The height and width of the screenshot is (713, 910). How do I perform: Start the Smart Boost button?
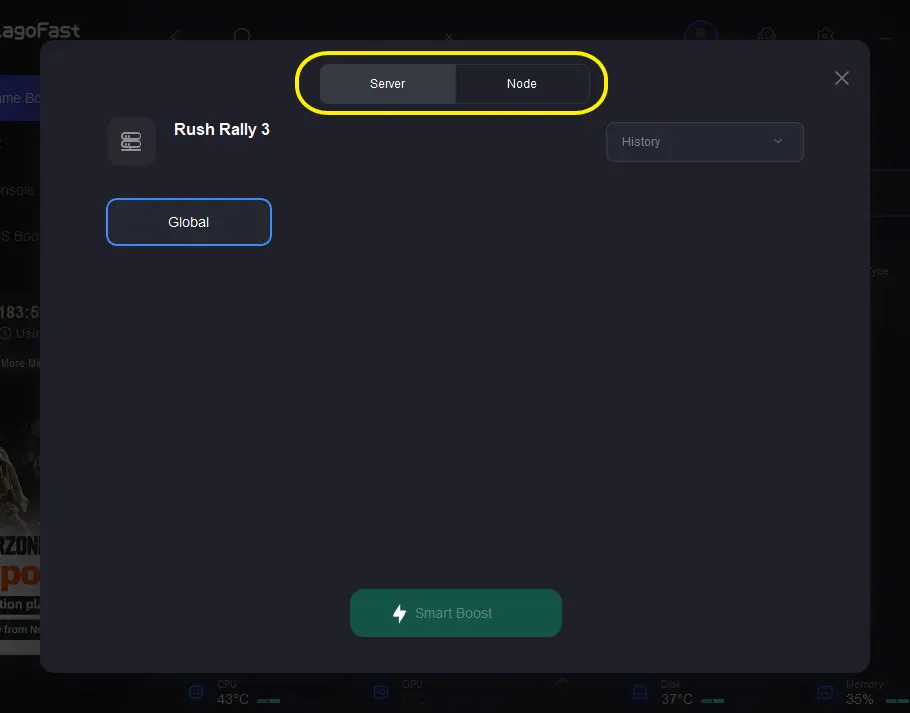click(456, 613)
